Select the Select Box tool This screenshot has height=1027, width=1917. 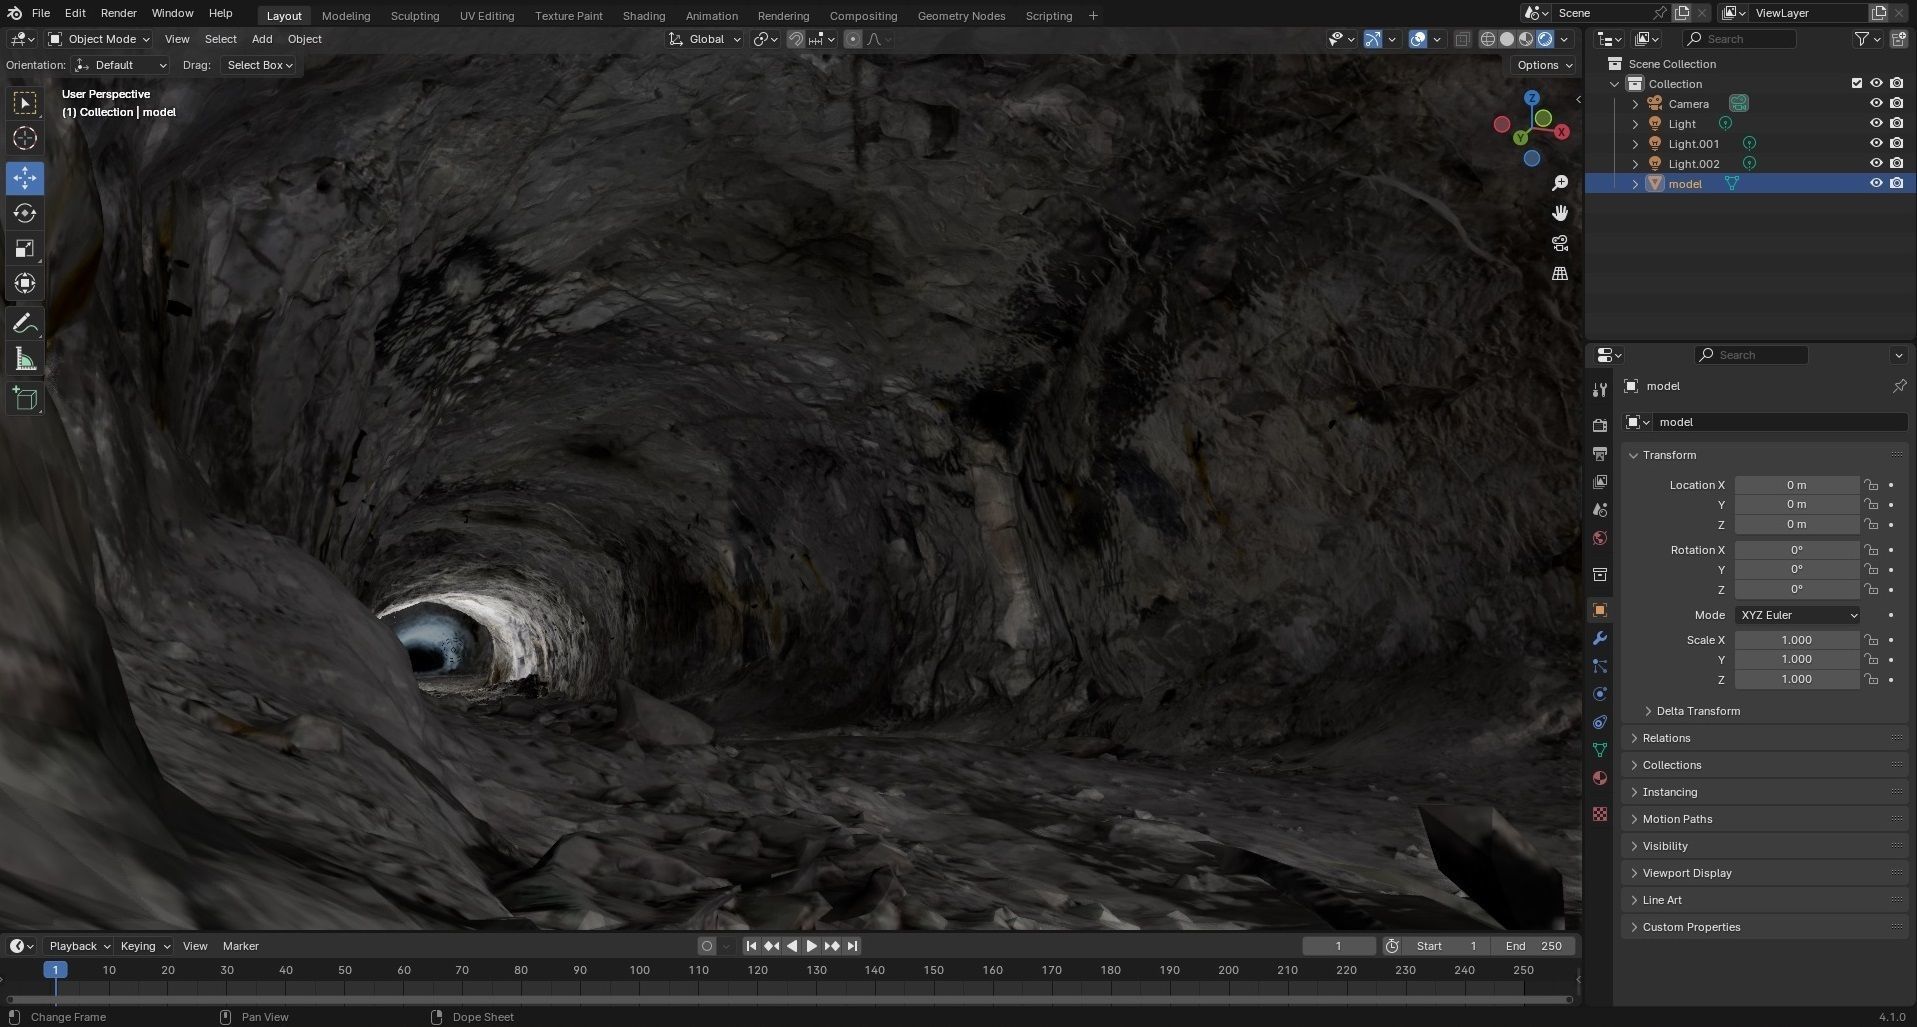25,103
